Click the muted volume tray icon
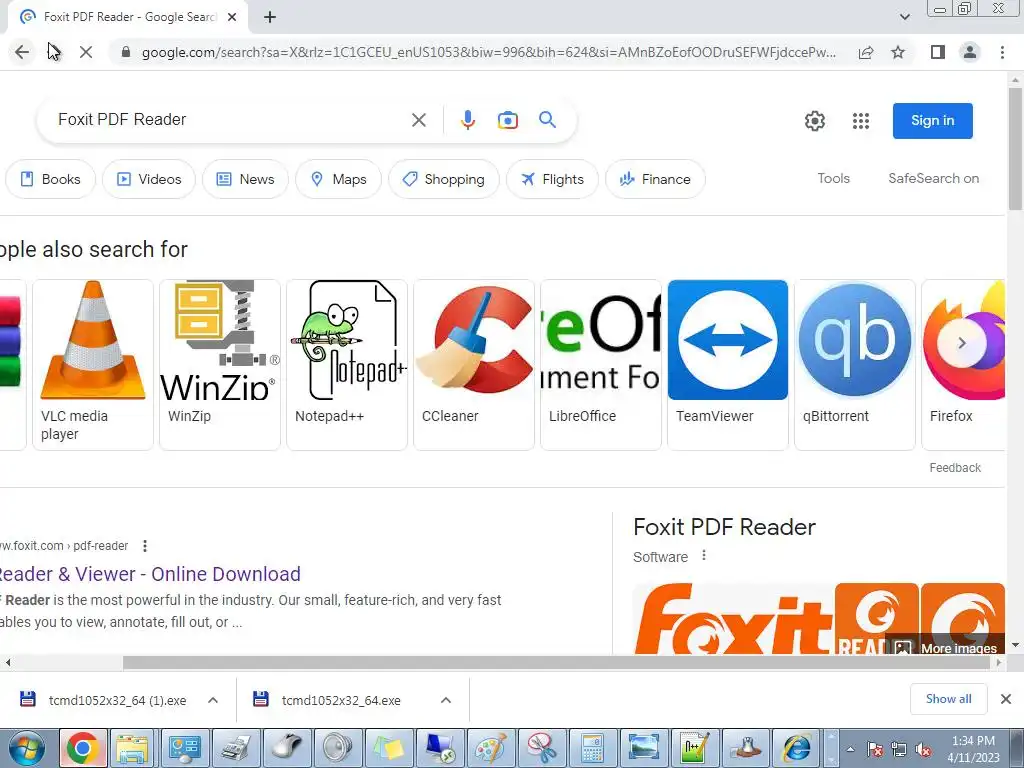Screen dimensions: 1024x768 coord(923,749)
